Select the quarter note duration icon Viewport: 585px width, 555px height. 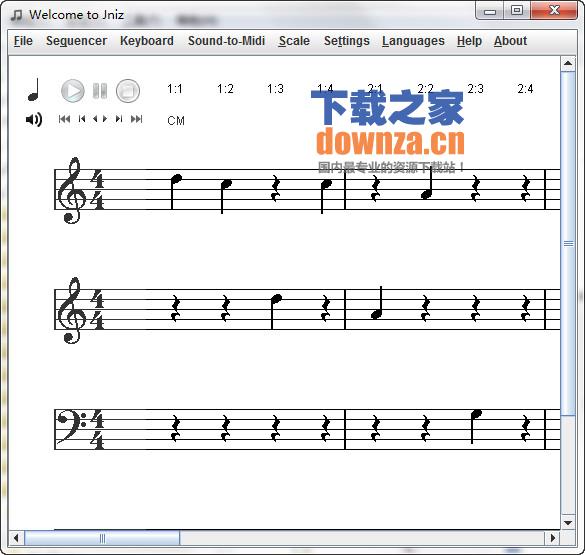[x=34, y=90]
